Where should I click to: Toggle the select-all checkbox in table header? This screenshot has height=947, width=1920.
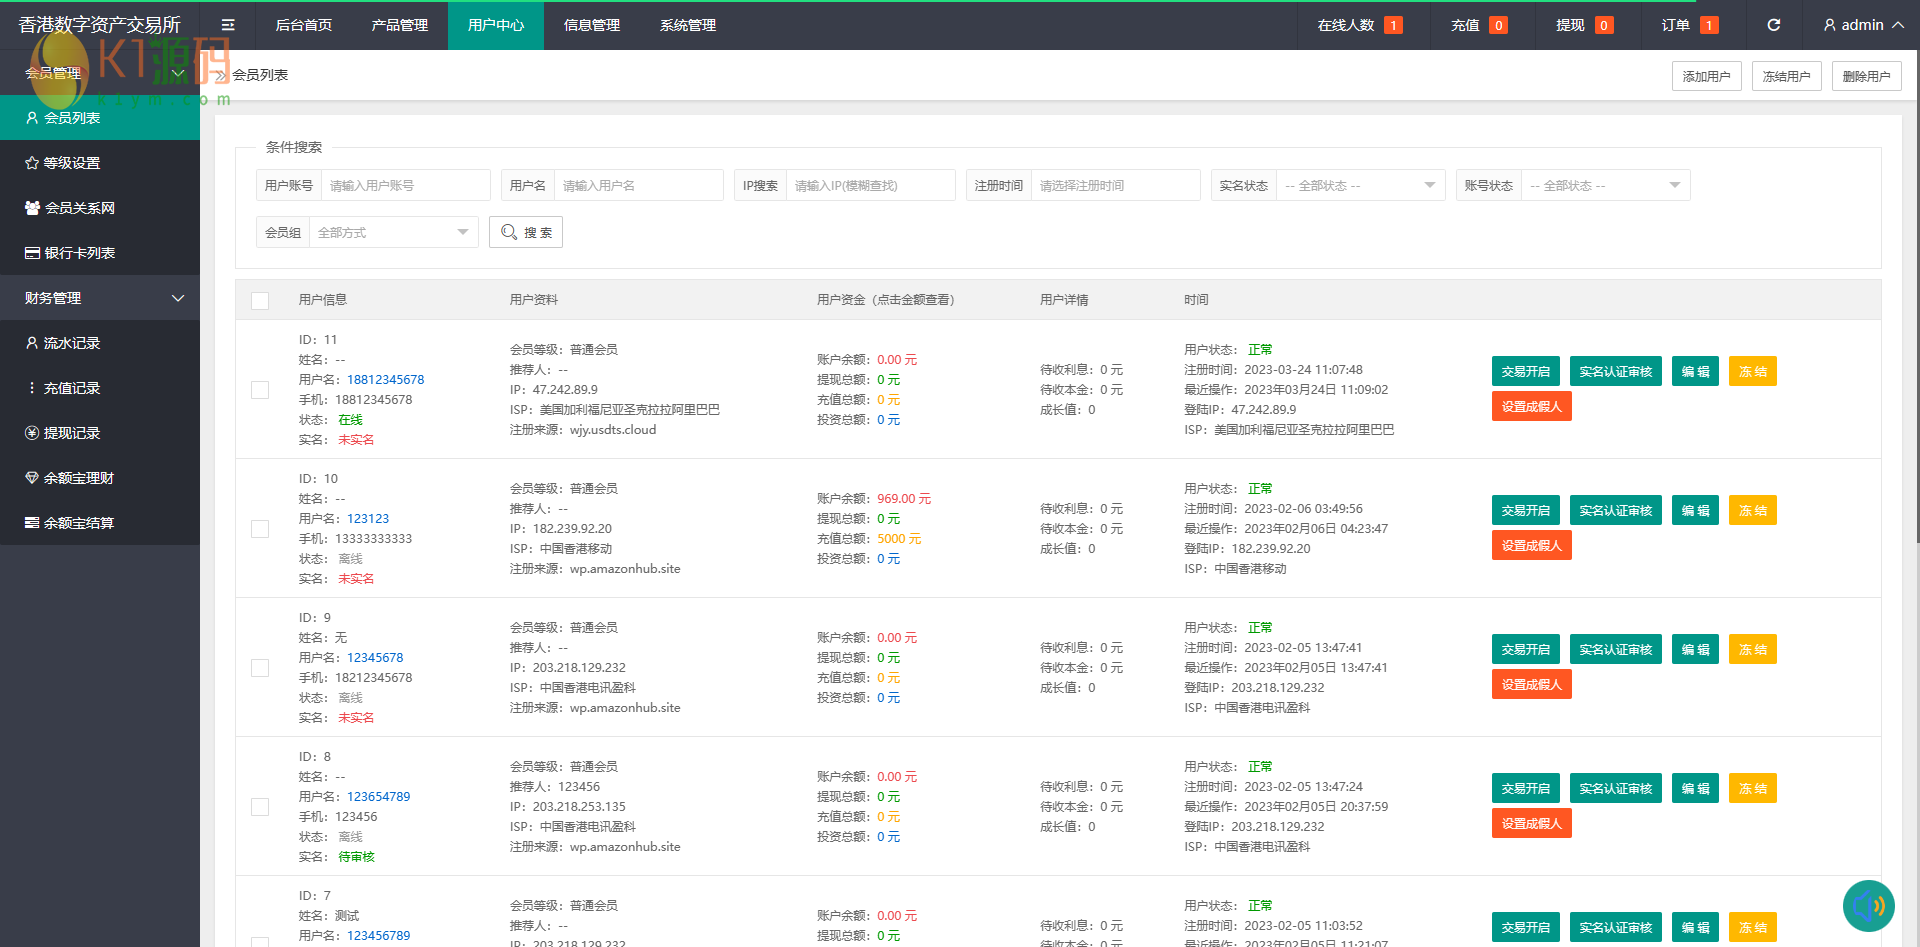coord(260,300)
